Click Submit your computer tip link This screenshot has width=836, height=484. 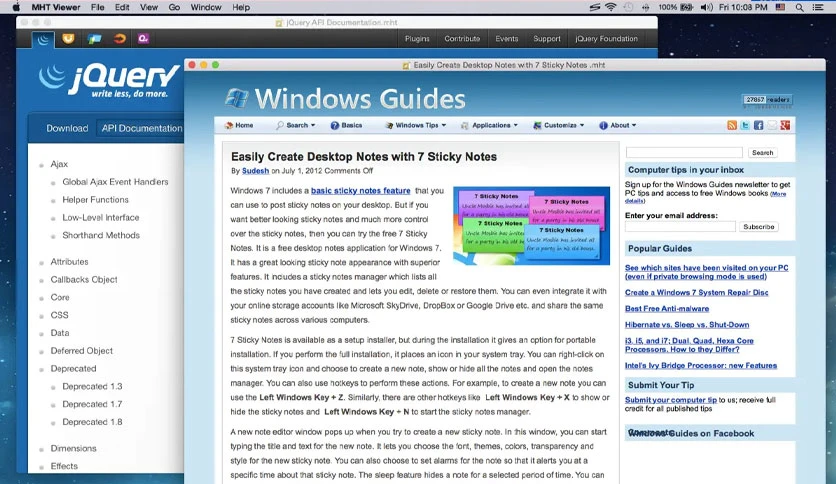[671, 400]
